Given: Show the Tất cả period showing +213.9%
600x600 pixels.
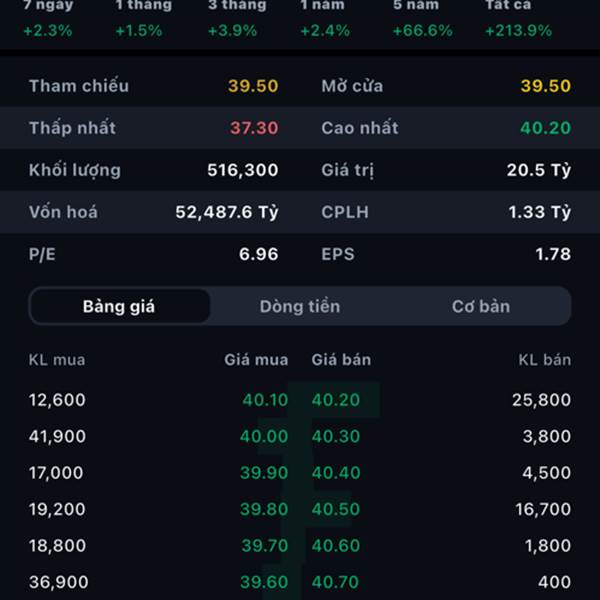Looking at the screenshot, I should [x=518, y=18].
